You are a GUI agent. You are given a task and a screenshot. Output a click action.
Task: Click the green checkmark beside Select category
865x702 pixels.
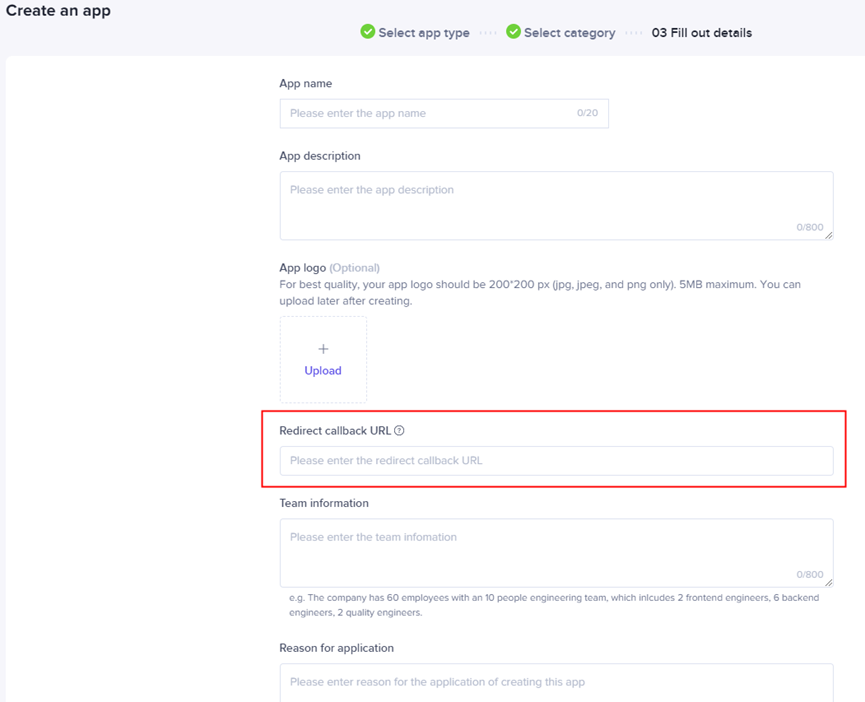(x=513, y=32)
